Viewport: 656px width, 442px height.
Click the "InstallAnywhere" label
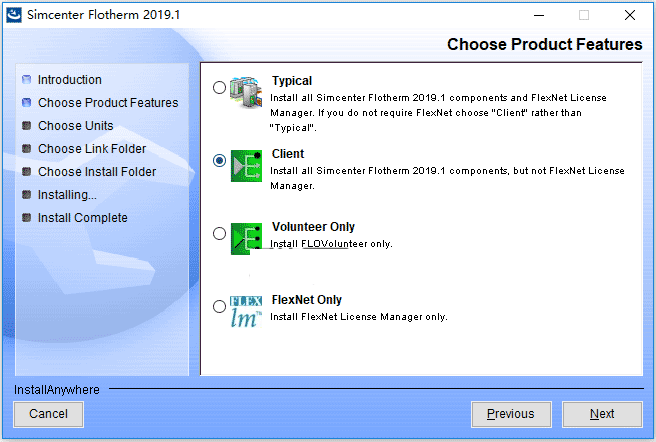click(x=57, y=390)
